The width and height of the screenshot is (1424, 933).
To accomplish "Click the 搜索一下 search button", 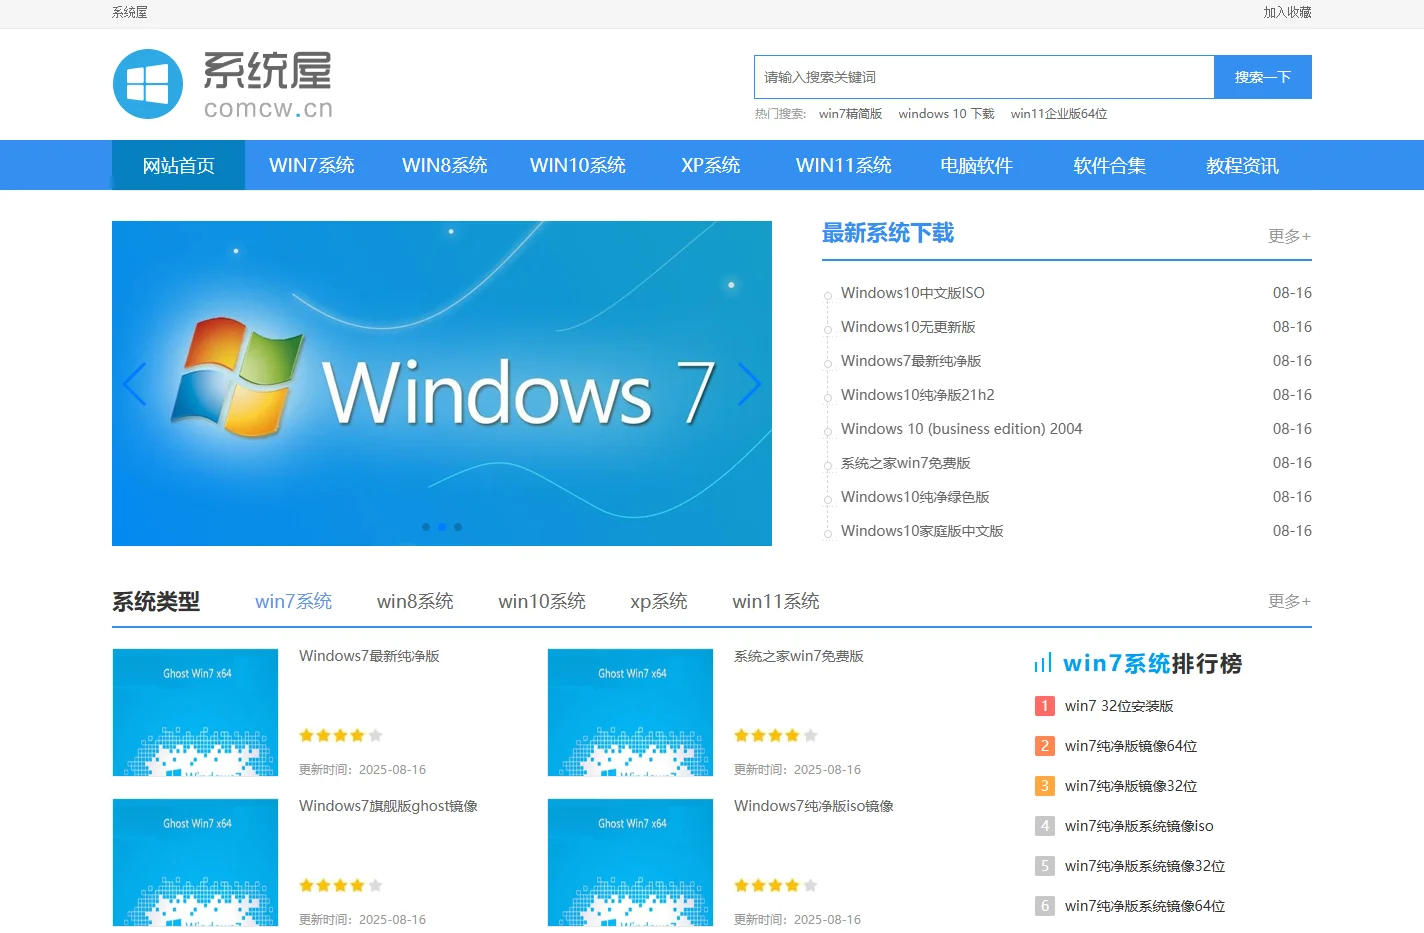I will tap(1263, 77).
